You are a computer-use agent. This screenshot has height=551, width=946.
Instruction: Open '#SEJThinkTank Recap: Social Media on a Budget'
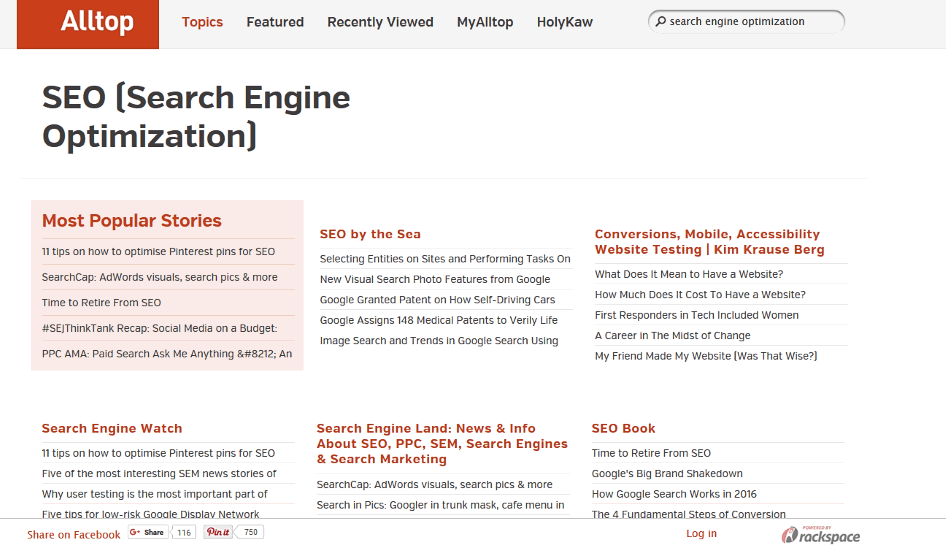[159, 328]
